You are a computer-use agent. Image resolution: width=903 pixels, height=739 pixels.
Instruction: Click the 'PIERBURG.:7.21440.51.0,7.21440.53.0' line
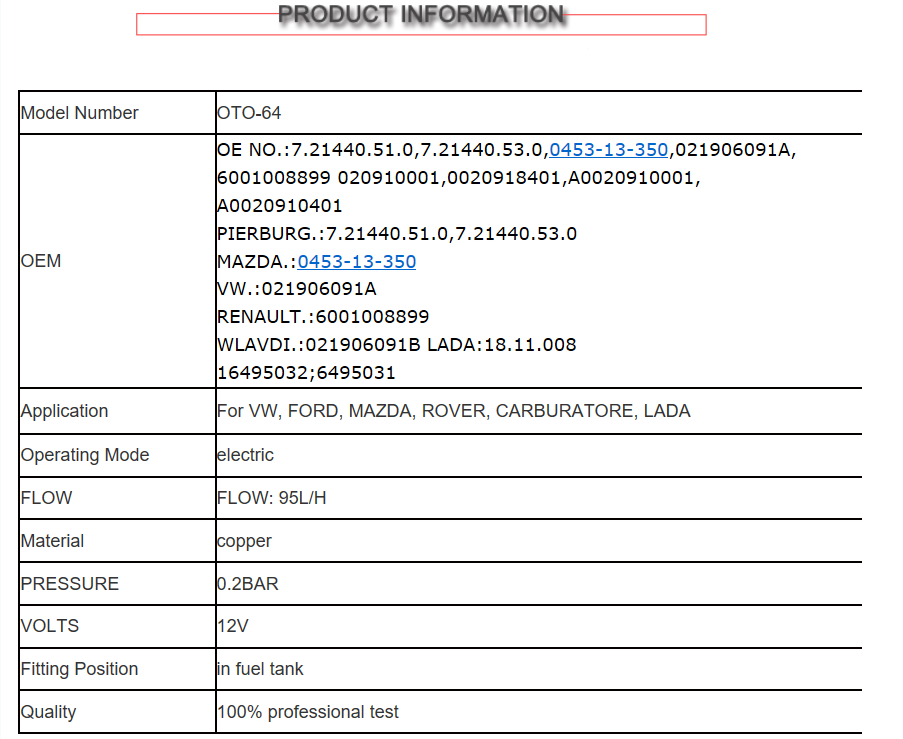click(x=397, y=233)
